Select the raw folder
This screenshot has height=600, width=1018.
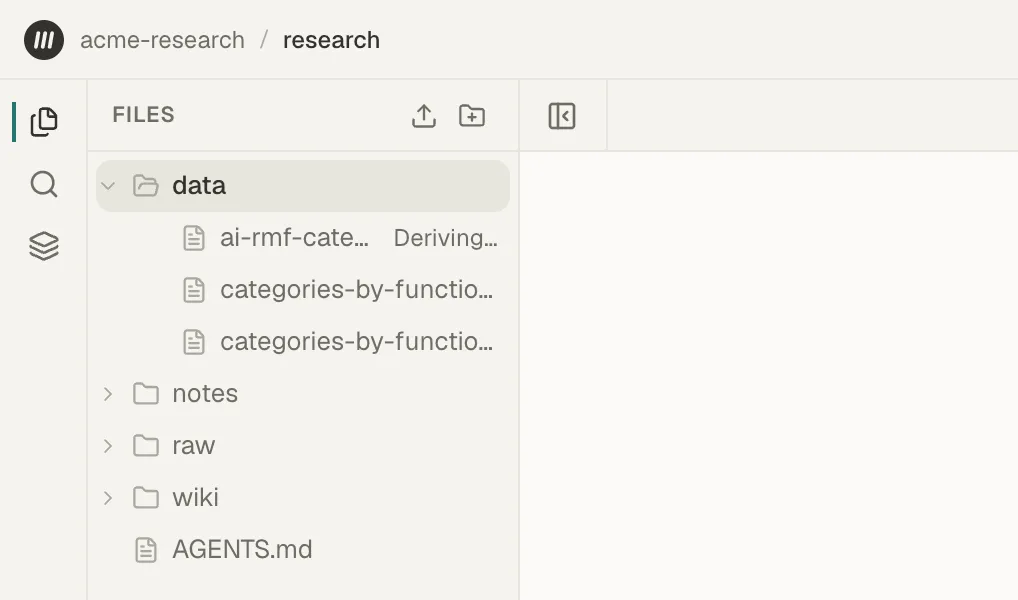(303, 445)
